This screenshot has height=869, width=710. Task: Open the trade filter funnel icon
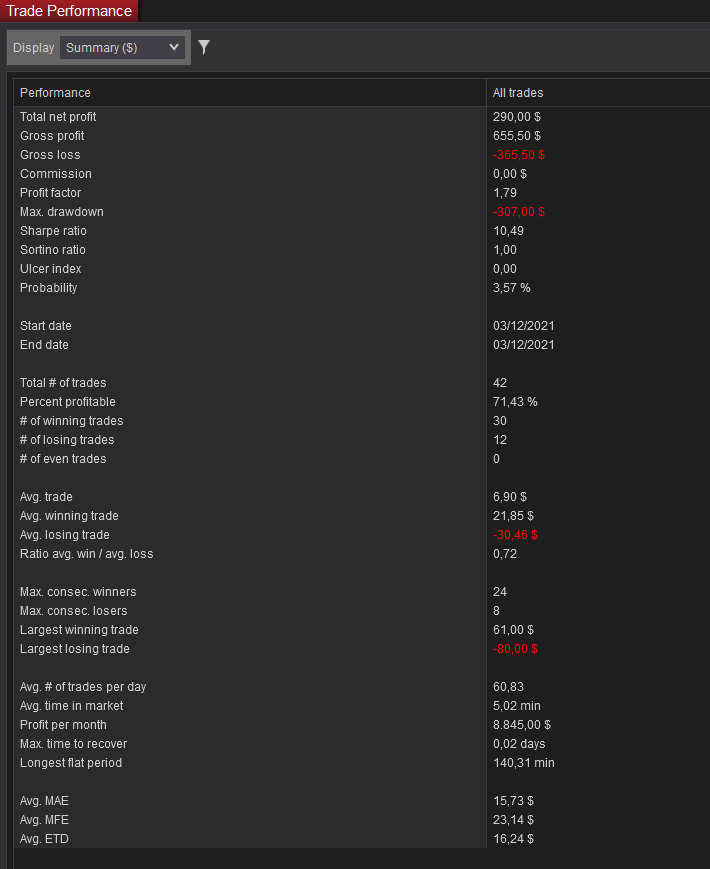204,47
